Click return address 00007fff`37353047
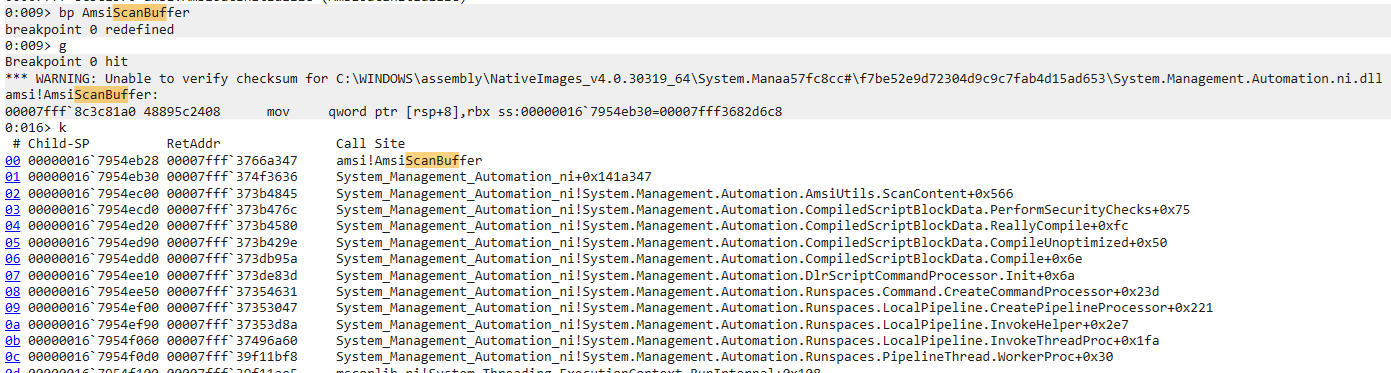 tap(232, 307)
